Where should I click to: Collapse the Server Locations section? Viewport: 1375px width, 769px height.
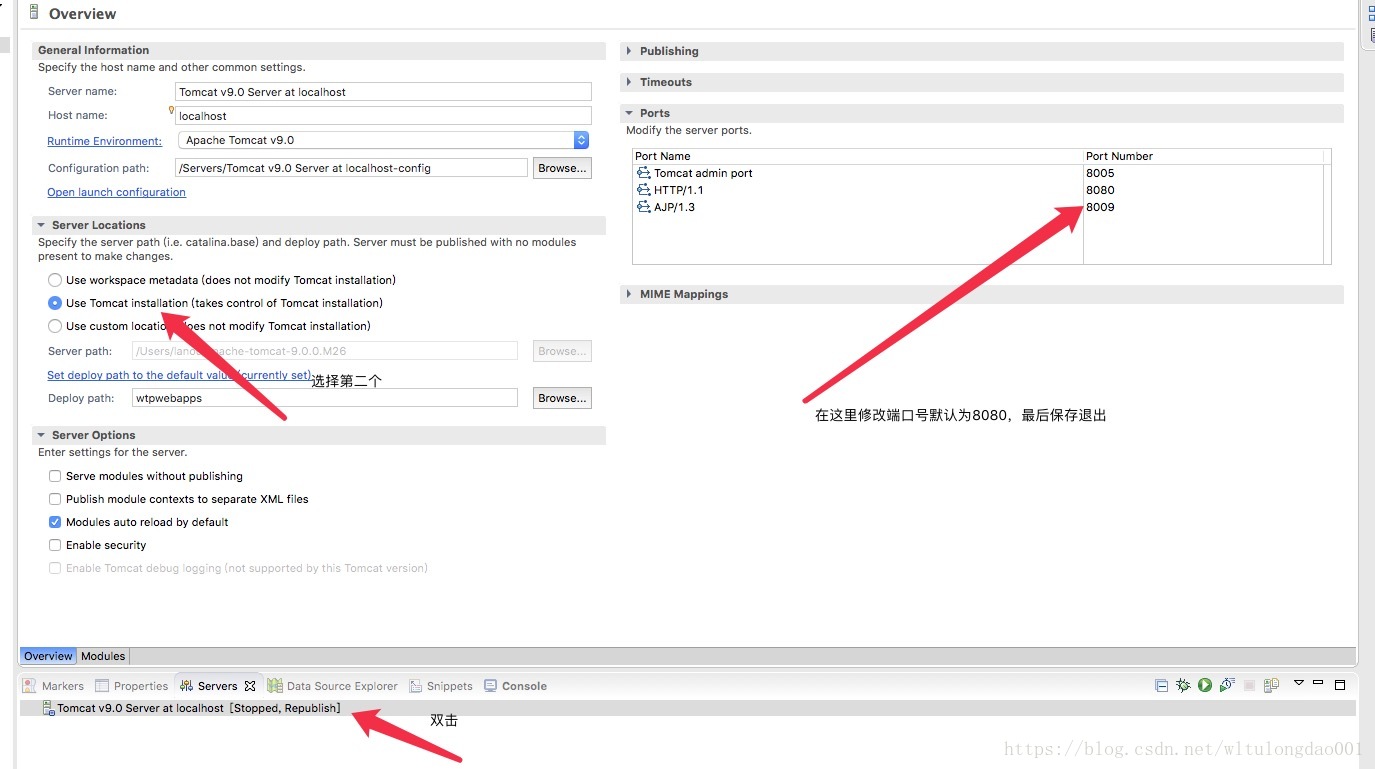41,225
